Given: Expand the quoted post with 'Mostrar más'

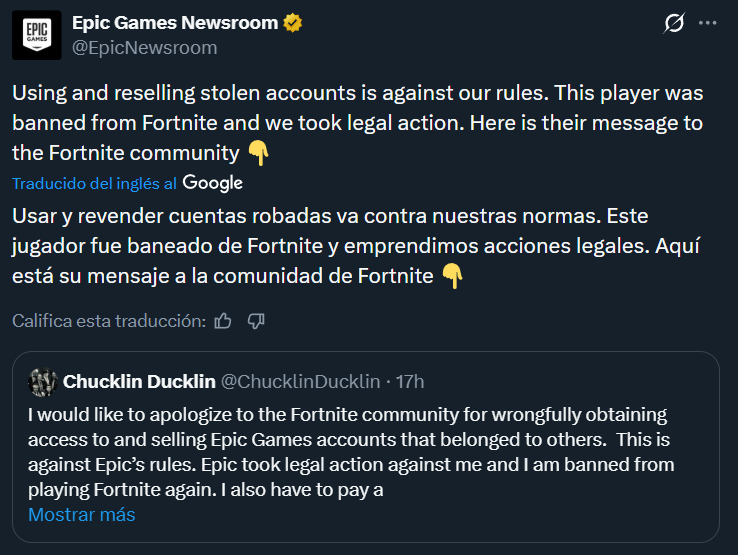Looking at the screenshot, I should (81, 515).
